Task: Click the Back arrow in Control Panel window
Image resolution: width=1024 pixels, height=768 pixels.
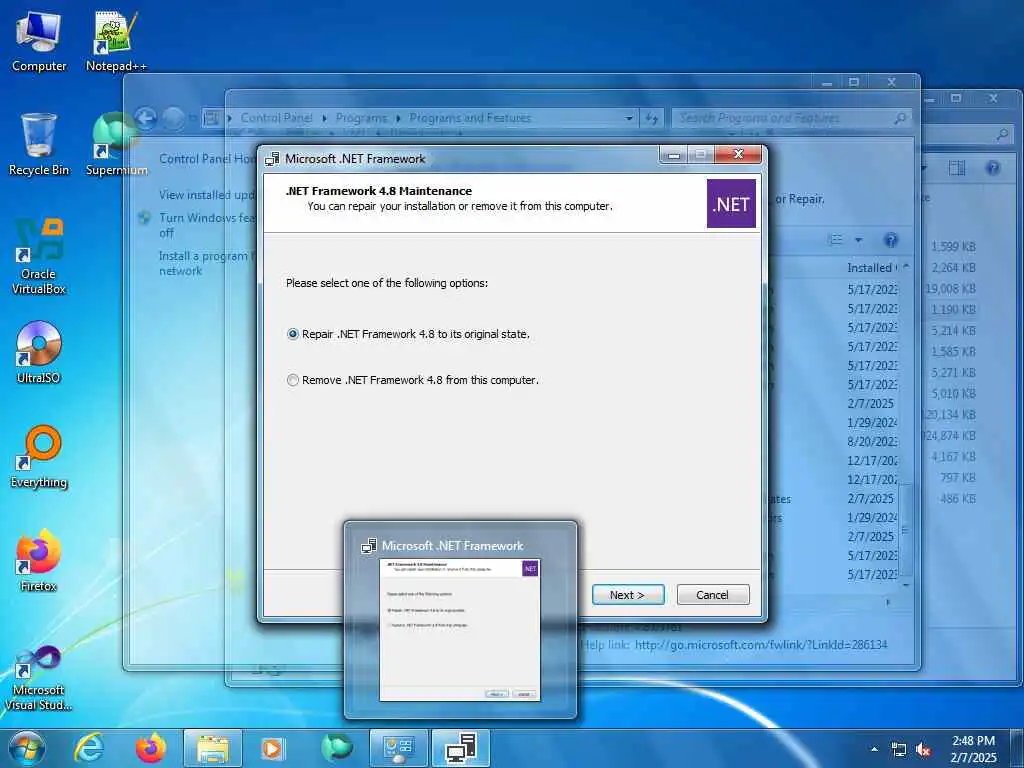Action: tap(146, 118)
